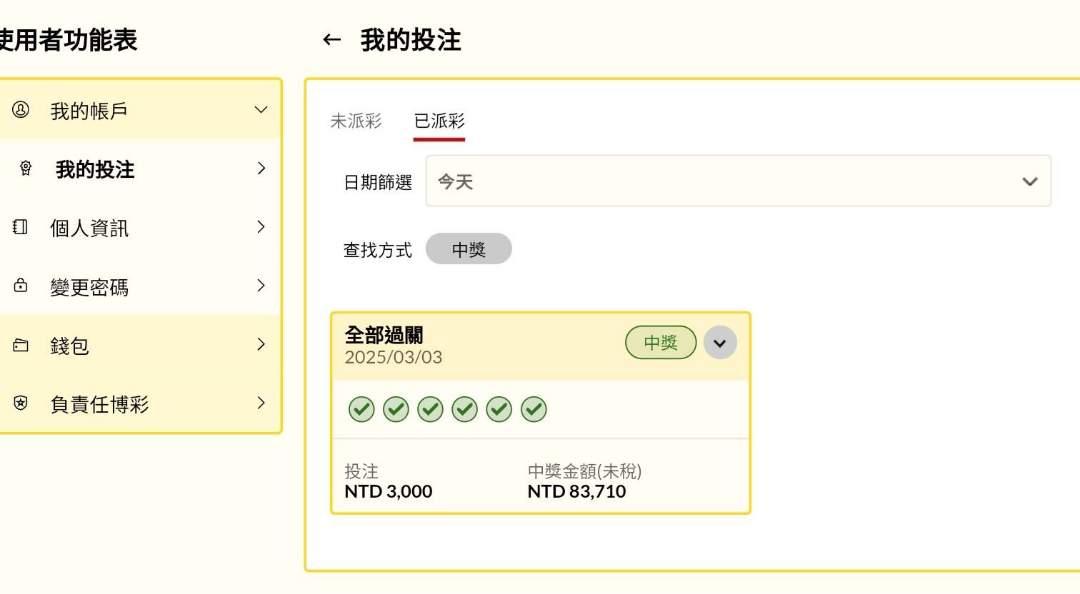This screenshot has height=594, width=1080.
Task: Go to 變更密碼 in the sidebar
Action: [x=90, y=287]
